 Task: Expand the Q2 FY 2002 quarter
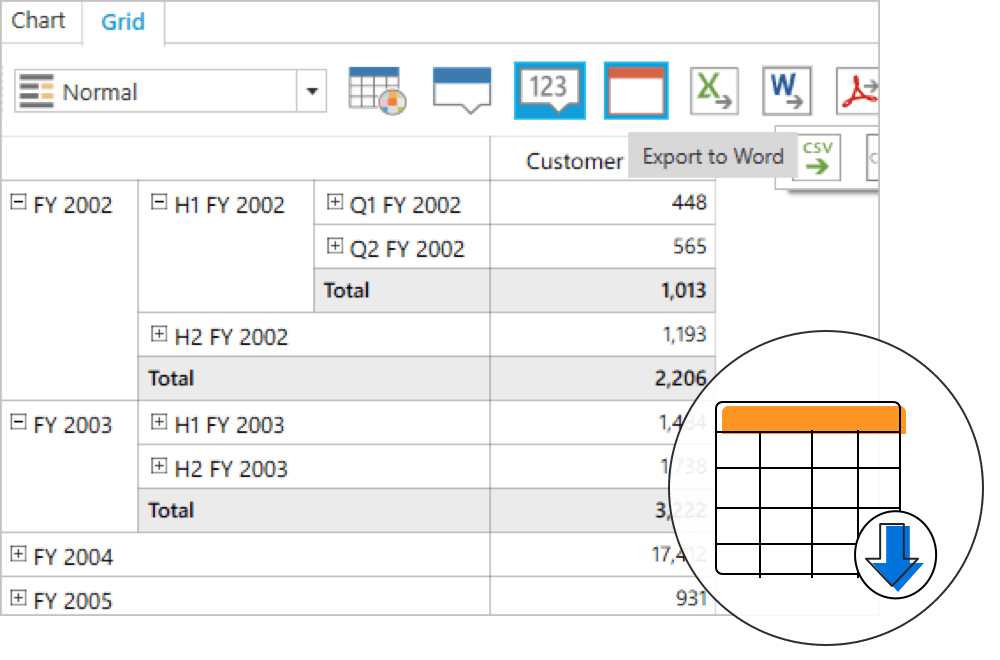point(335,247)
